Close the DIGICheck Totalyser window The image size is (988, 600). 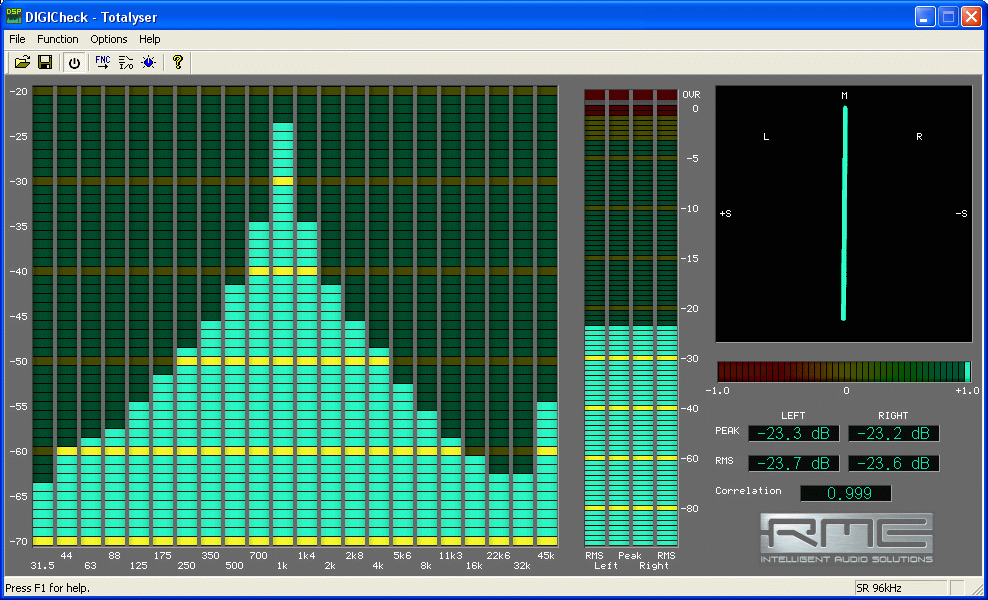(x=970, y=16)
